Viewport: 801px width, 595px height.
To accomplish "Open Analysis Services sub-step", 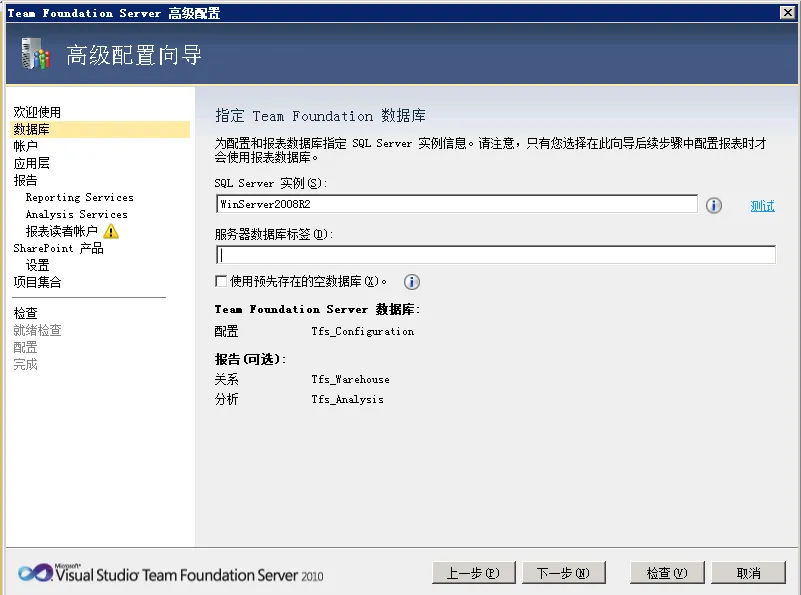I will coord(77,215).
